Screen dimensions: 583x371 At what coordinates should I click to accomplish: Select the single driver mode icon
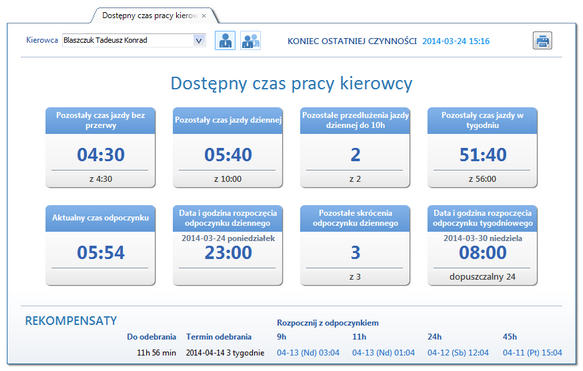pyautogui.click(x=225, y=41)
